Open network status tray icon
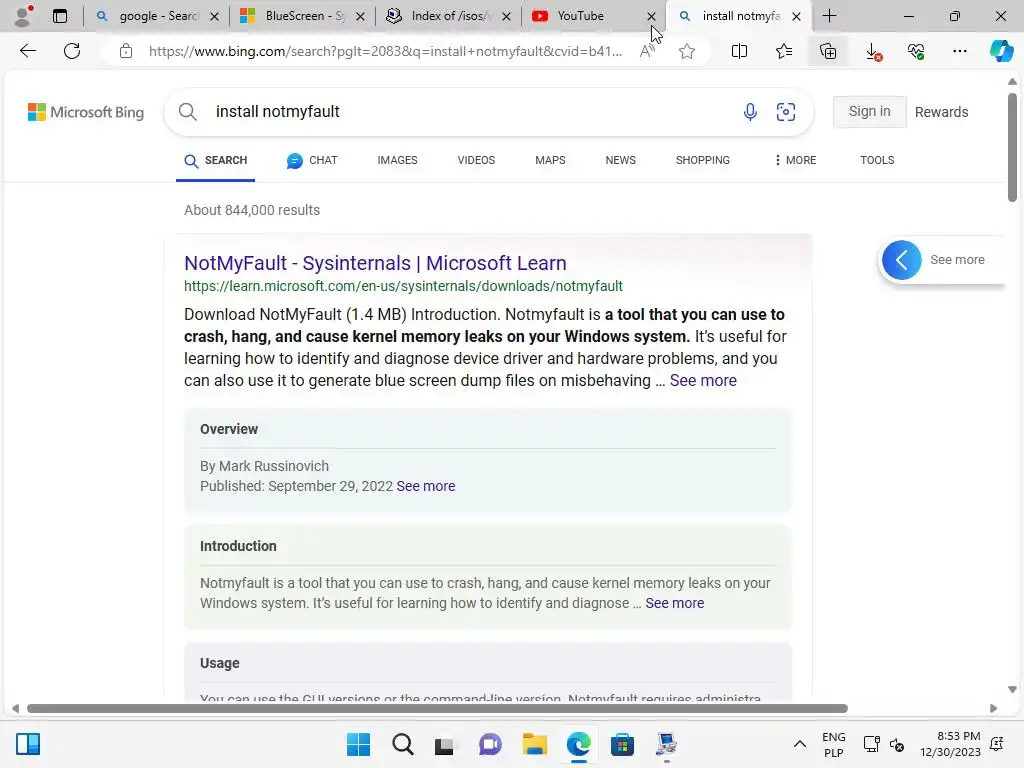Screen dimensions: 1024x768 [871, 744]
